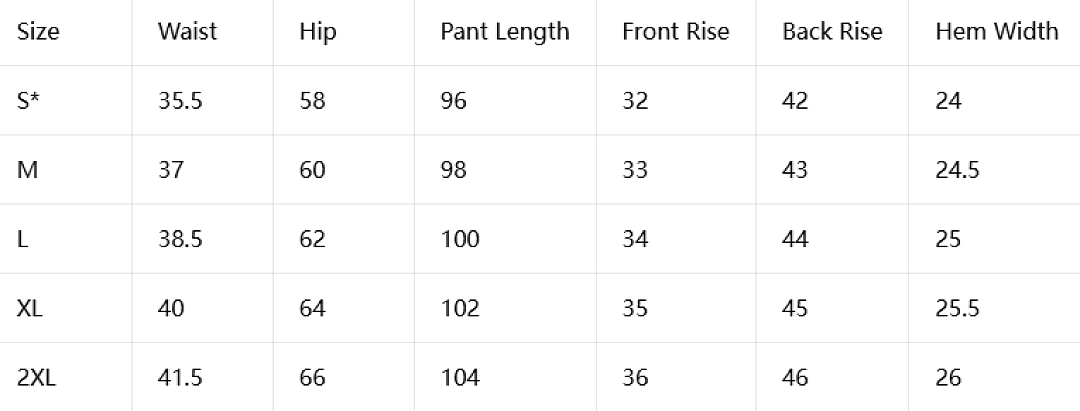
Task: Select the back rise value 46
Action: [795, 377]
